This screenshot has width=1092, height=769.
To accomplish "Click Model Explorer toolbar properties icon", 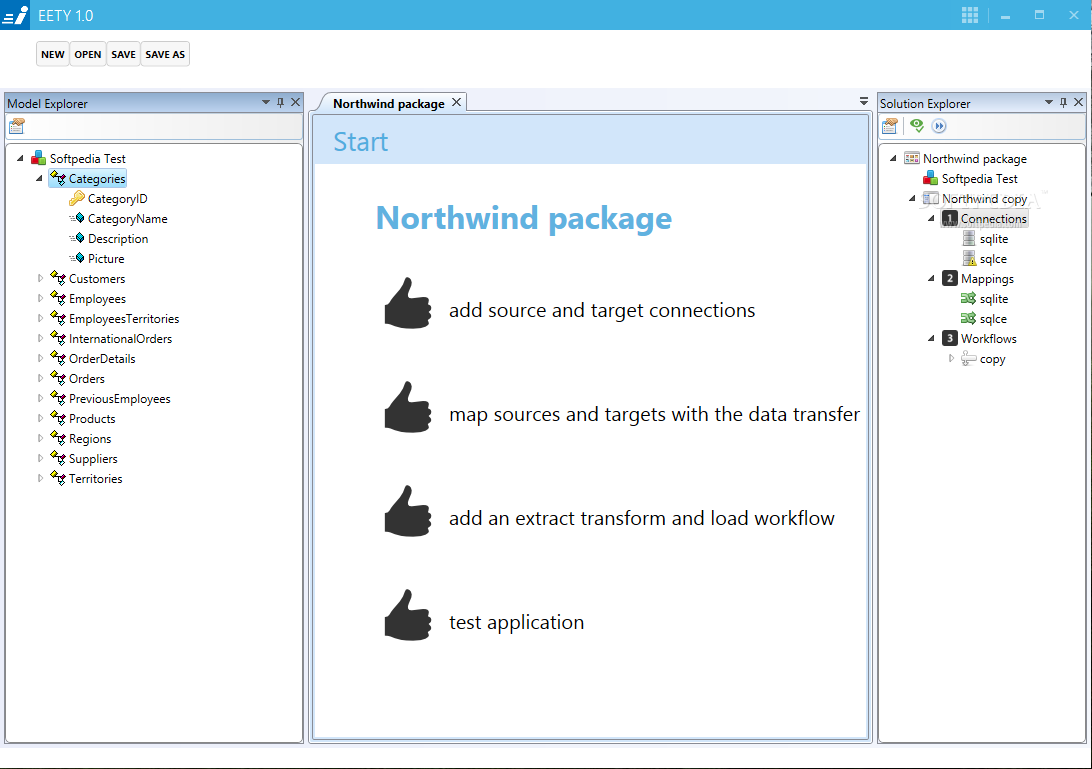I will pos(17,126).
